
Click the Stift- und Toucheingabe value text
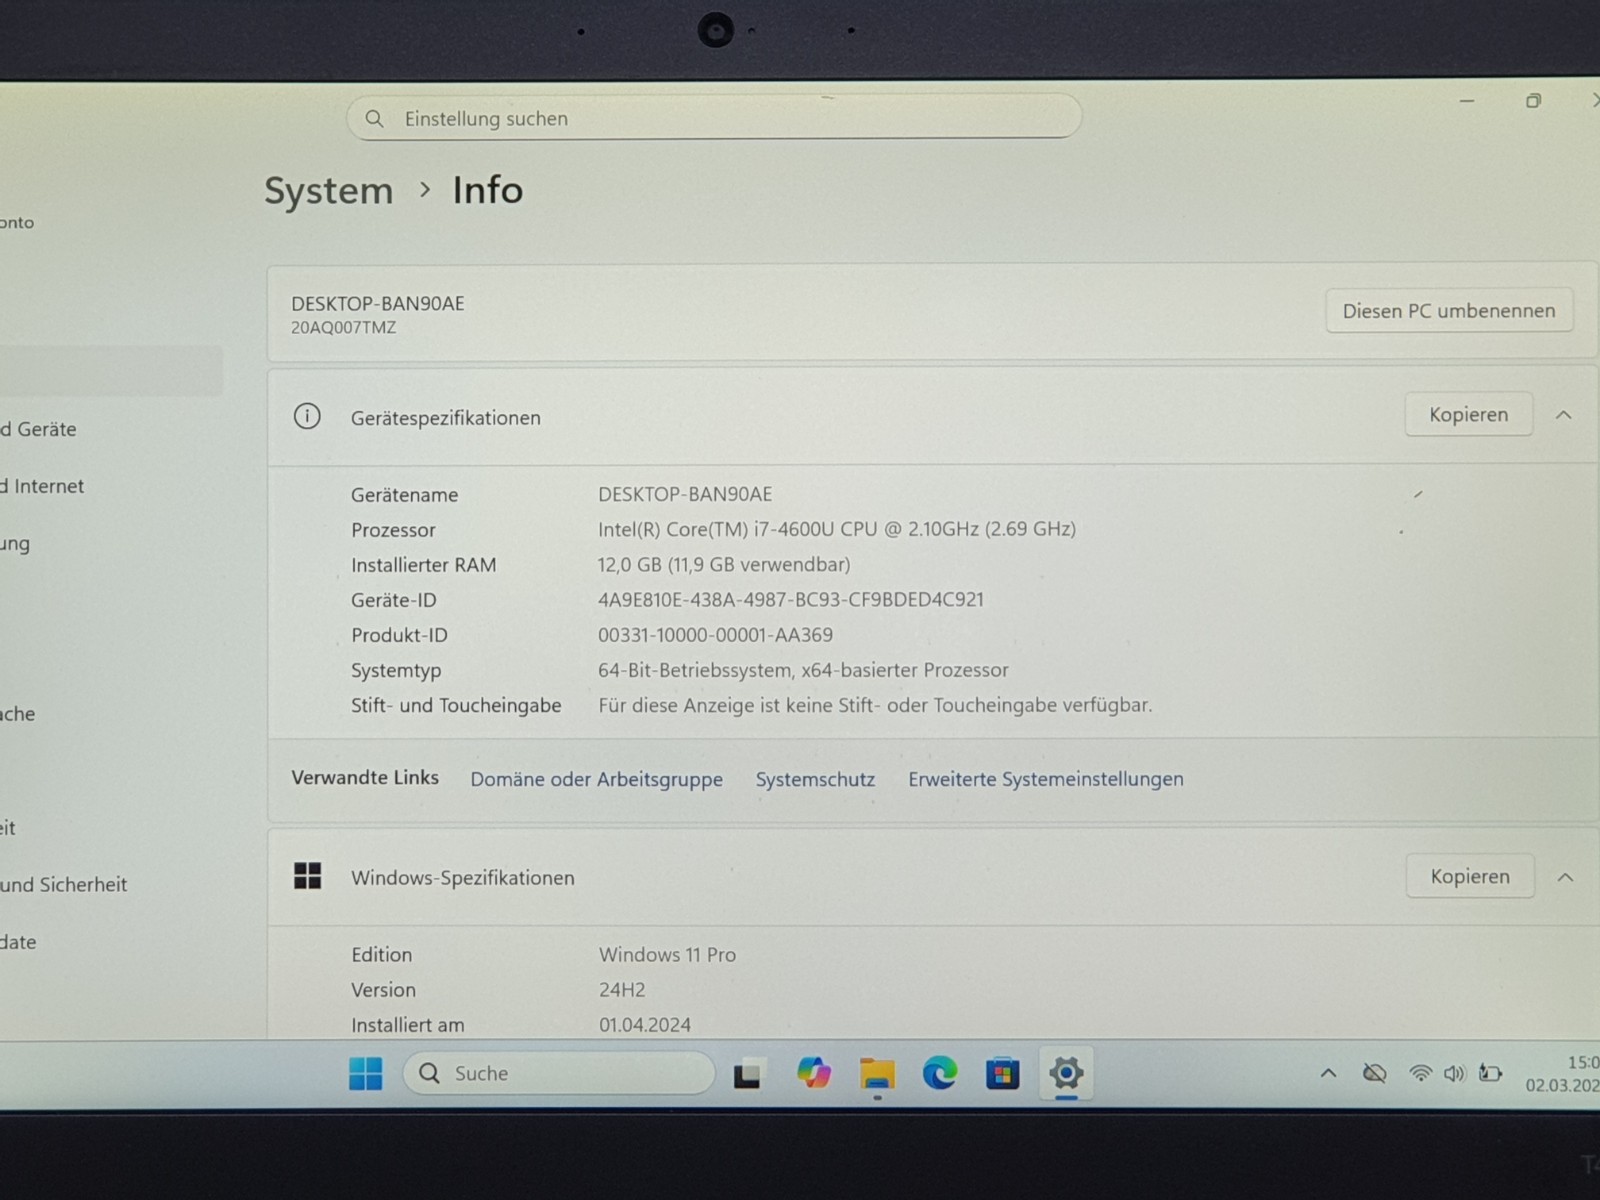pos(875,705)
